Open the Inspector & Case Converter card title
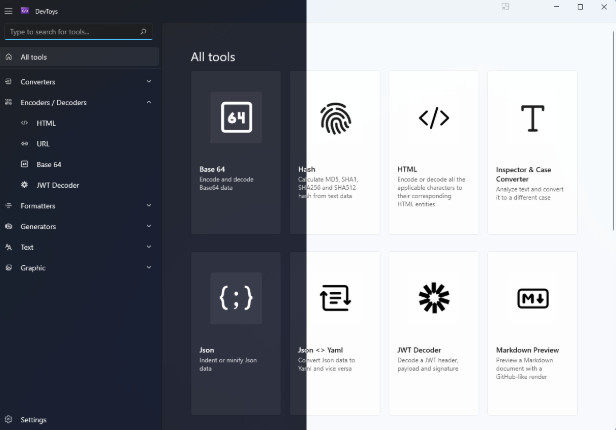 523,174
